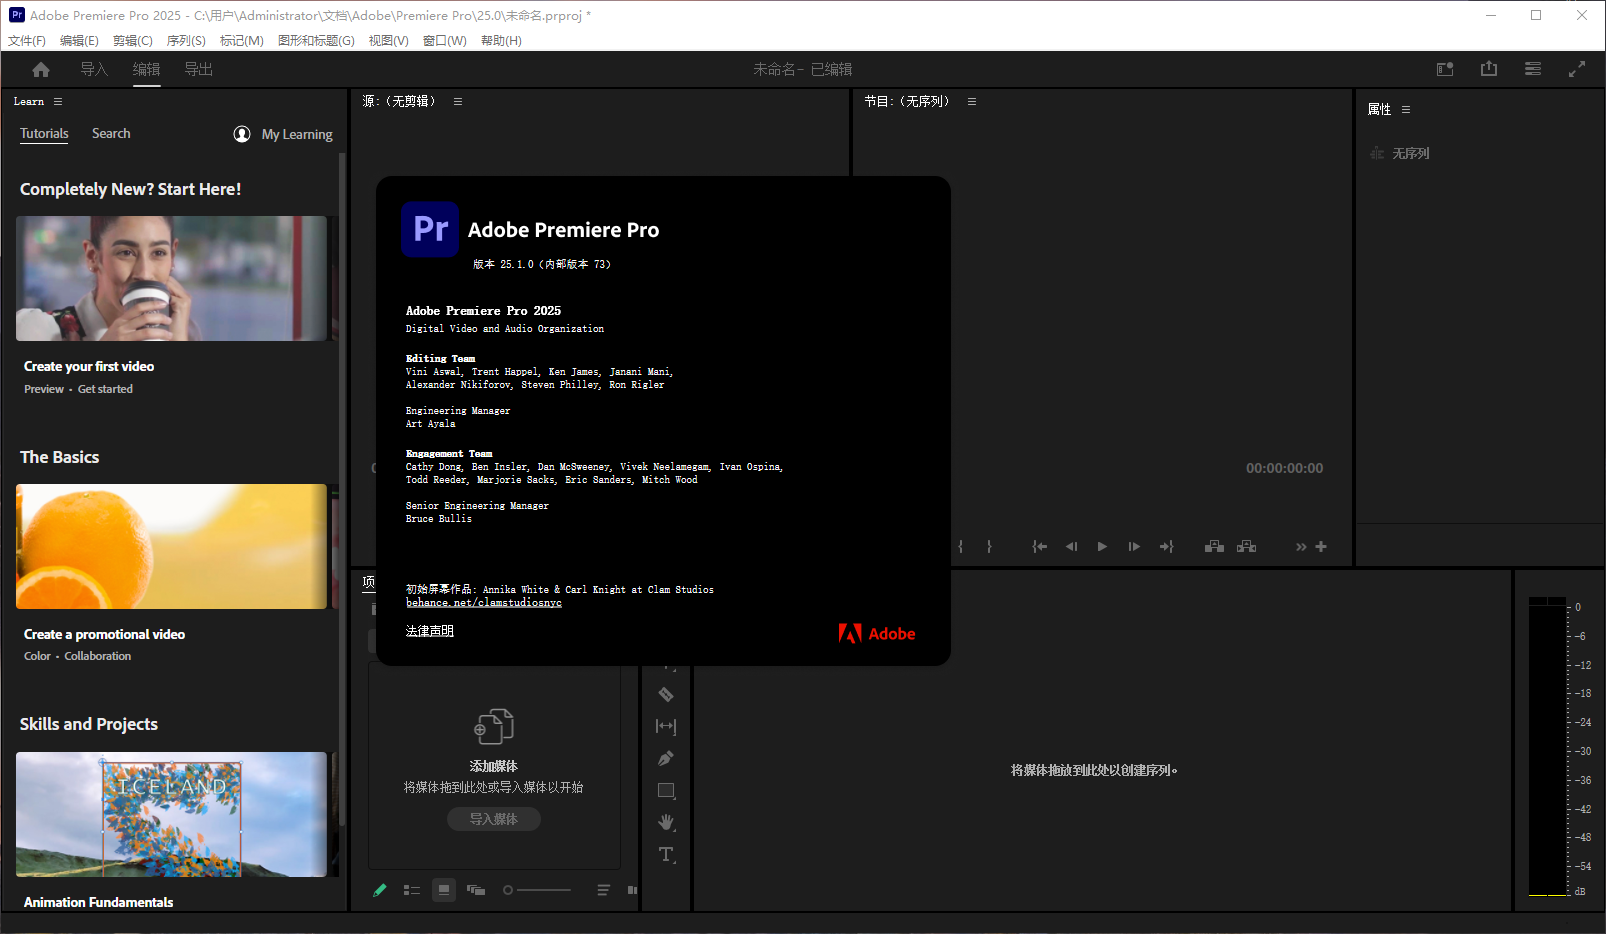Viewport: 1606px width, 934px height.
Task: Open the 序列(S) menu
Action: (x=186, y=40)
